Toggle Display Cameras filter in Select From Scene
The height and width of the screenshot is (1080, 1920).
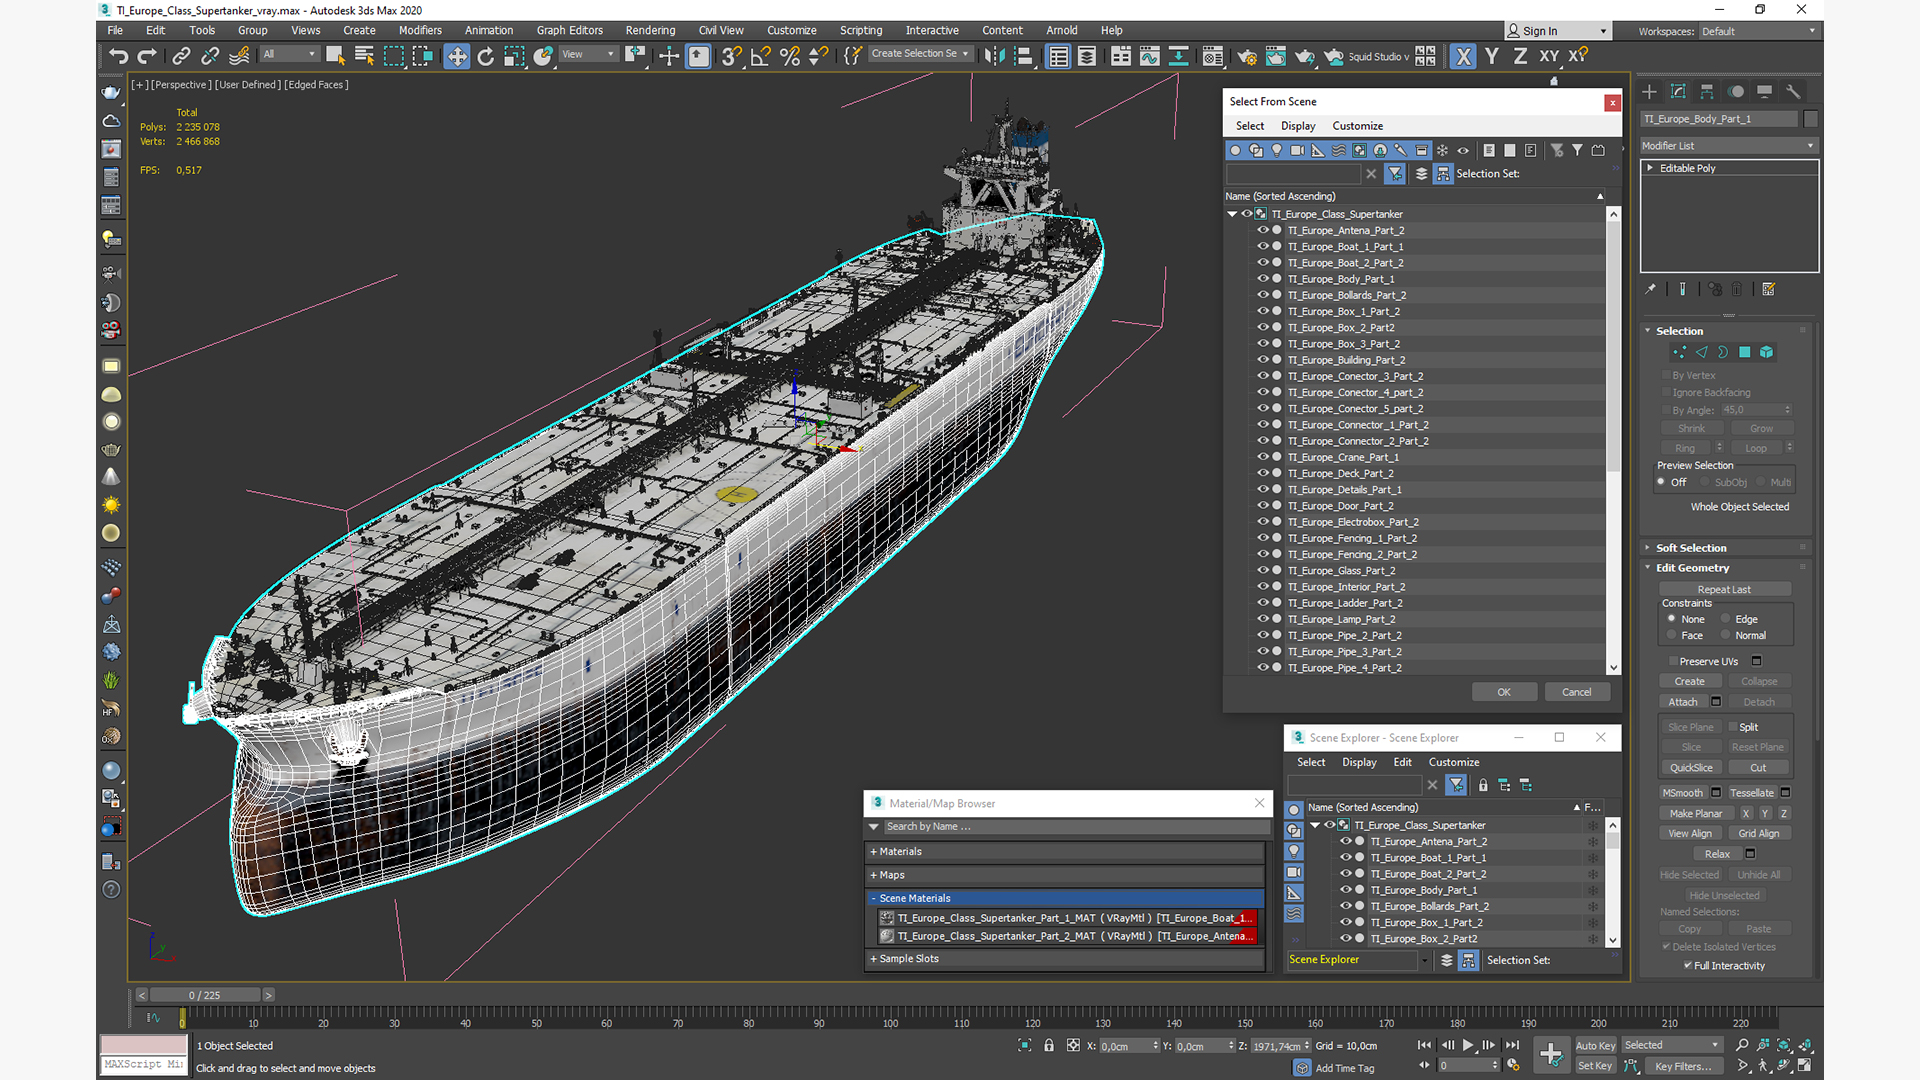click(x=1297, y=150)
